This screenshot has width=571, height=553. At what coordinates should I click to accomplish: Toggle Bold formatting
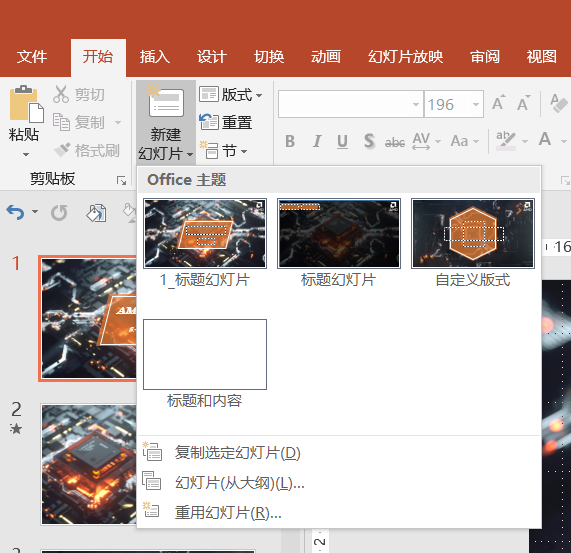[290, 141]
